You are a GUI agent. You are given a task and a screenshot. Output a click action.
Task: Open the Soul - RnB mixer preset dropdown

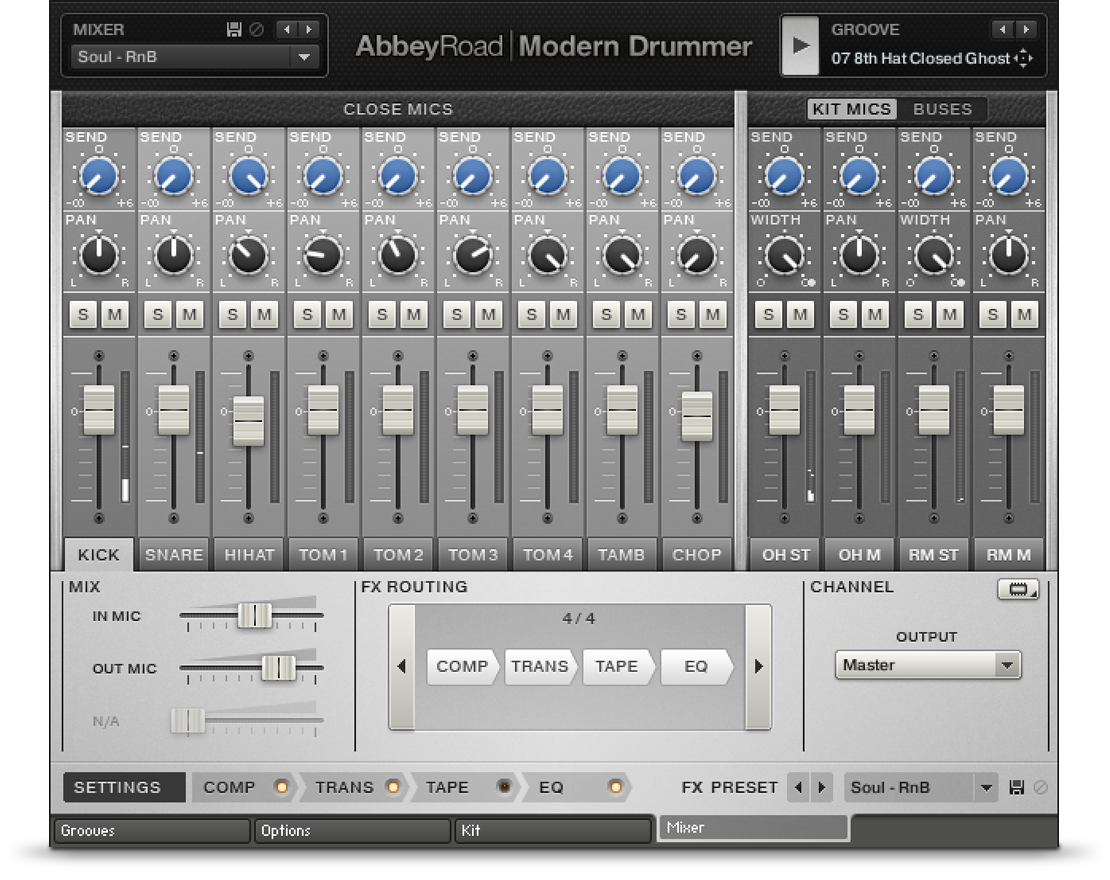pos(195,57)
